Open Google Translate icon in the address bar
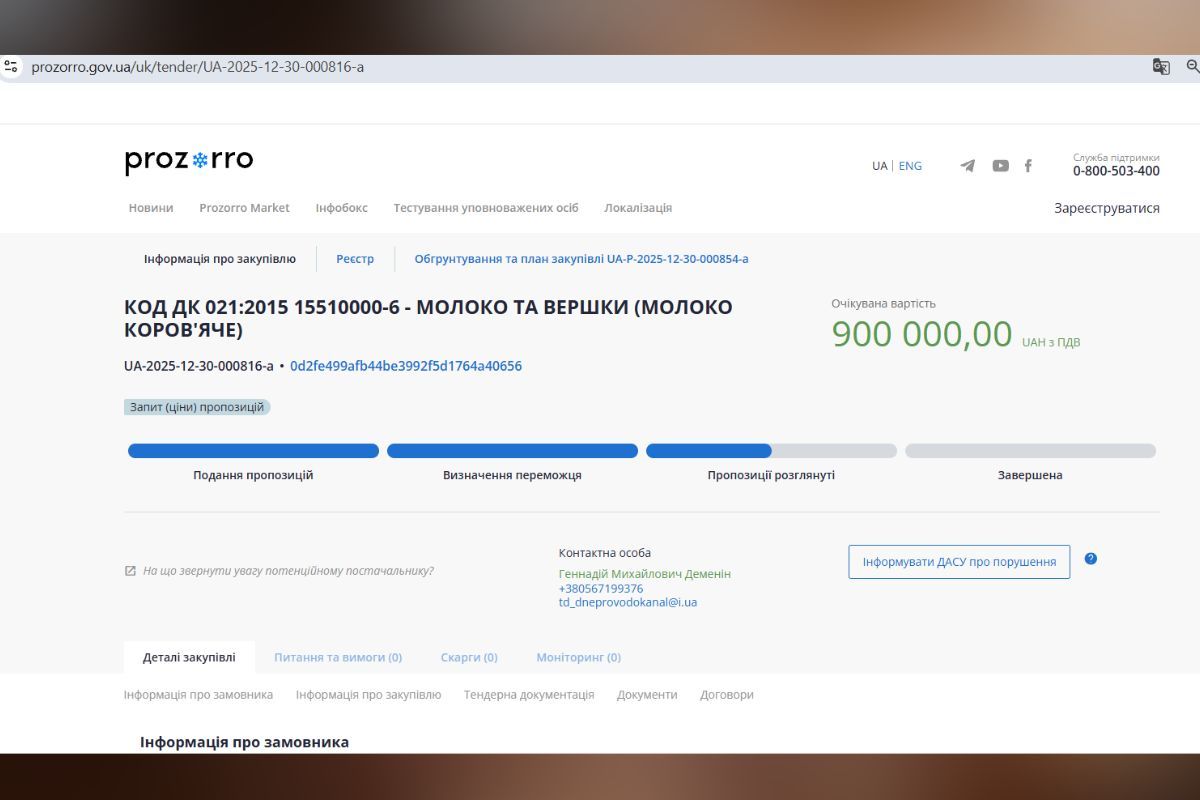 tap(1160, 67)
